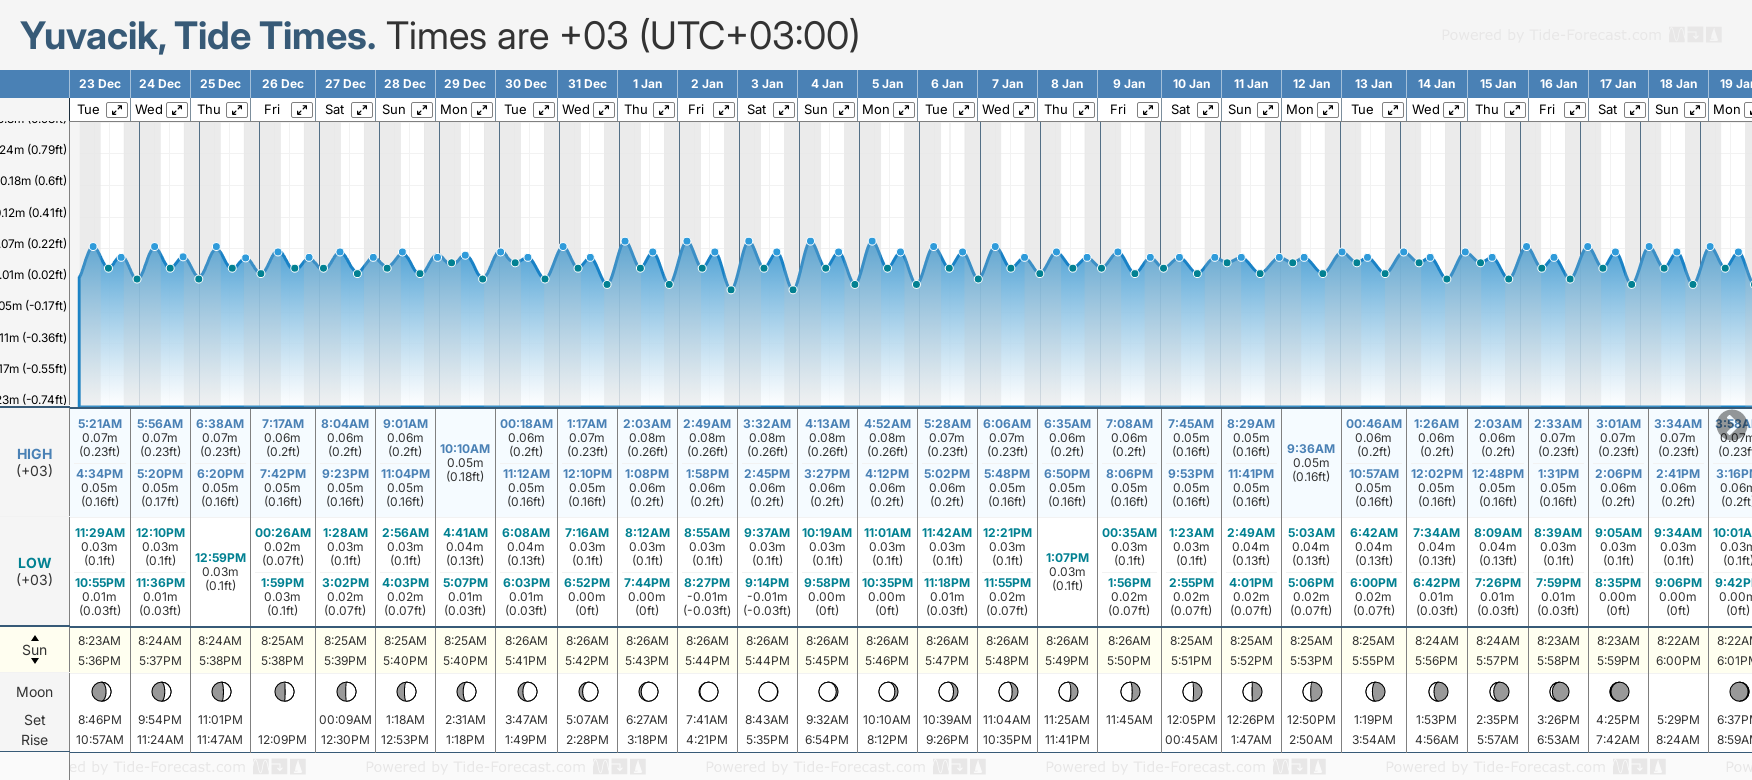This screenshot has width=1752, height=780.
Task: Click moon phase icon for 3 Jan
Action: 768,691
